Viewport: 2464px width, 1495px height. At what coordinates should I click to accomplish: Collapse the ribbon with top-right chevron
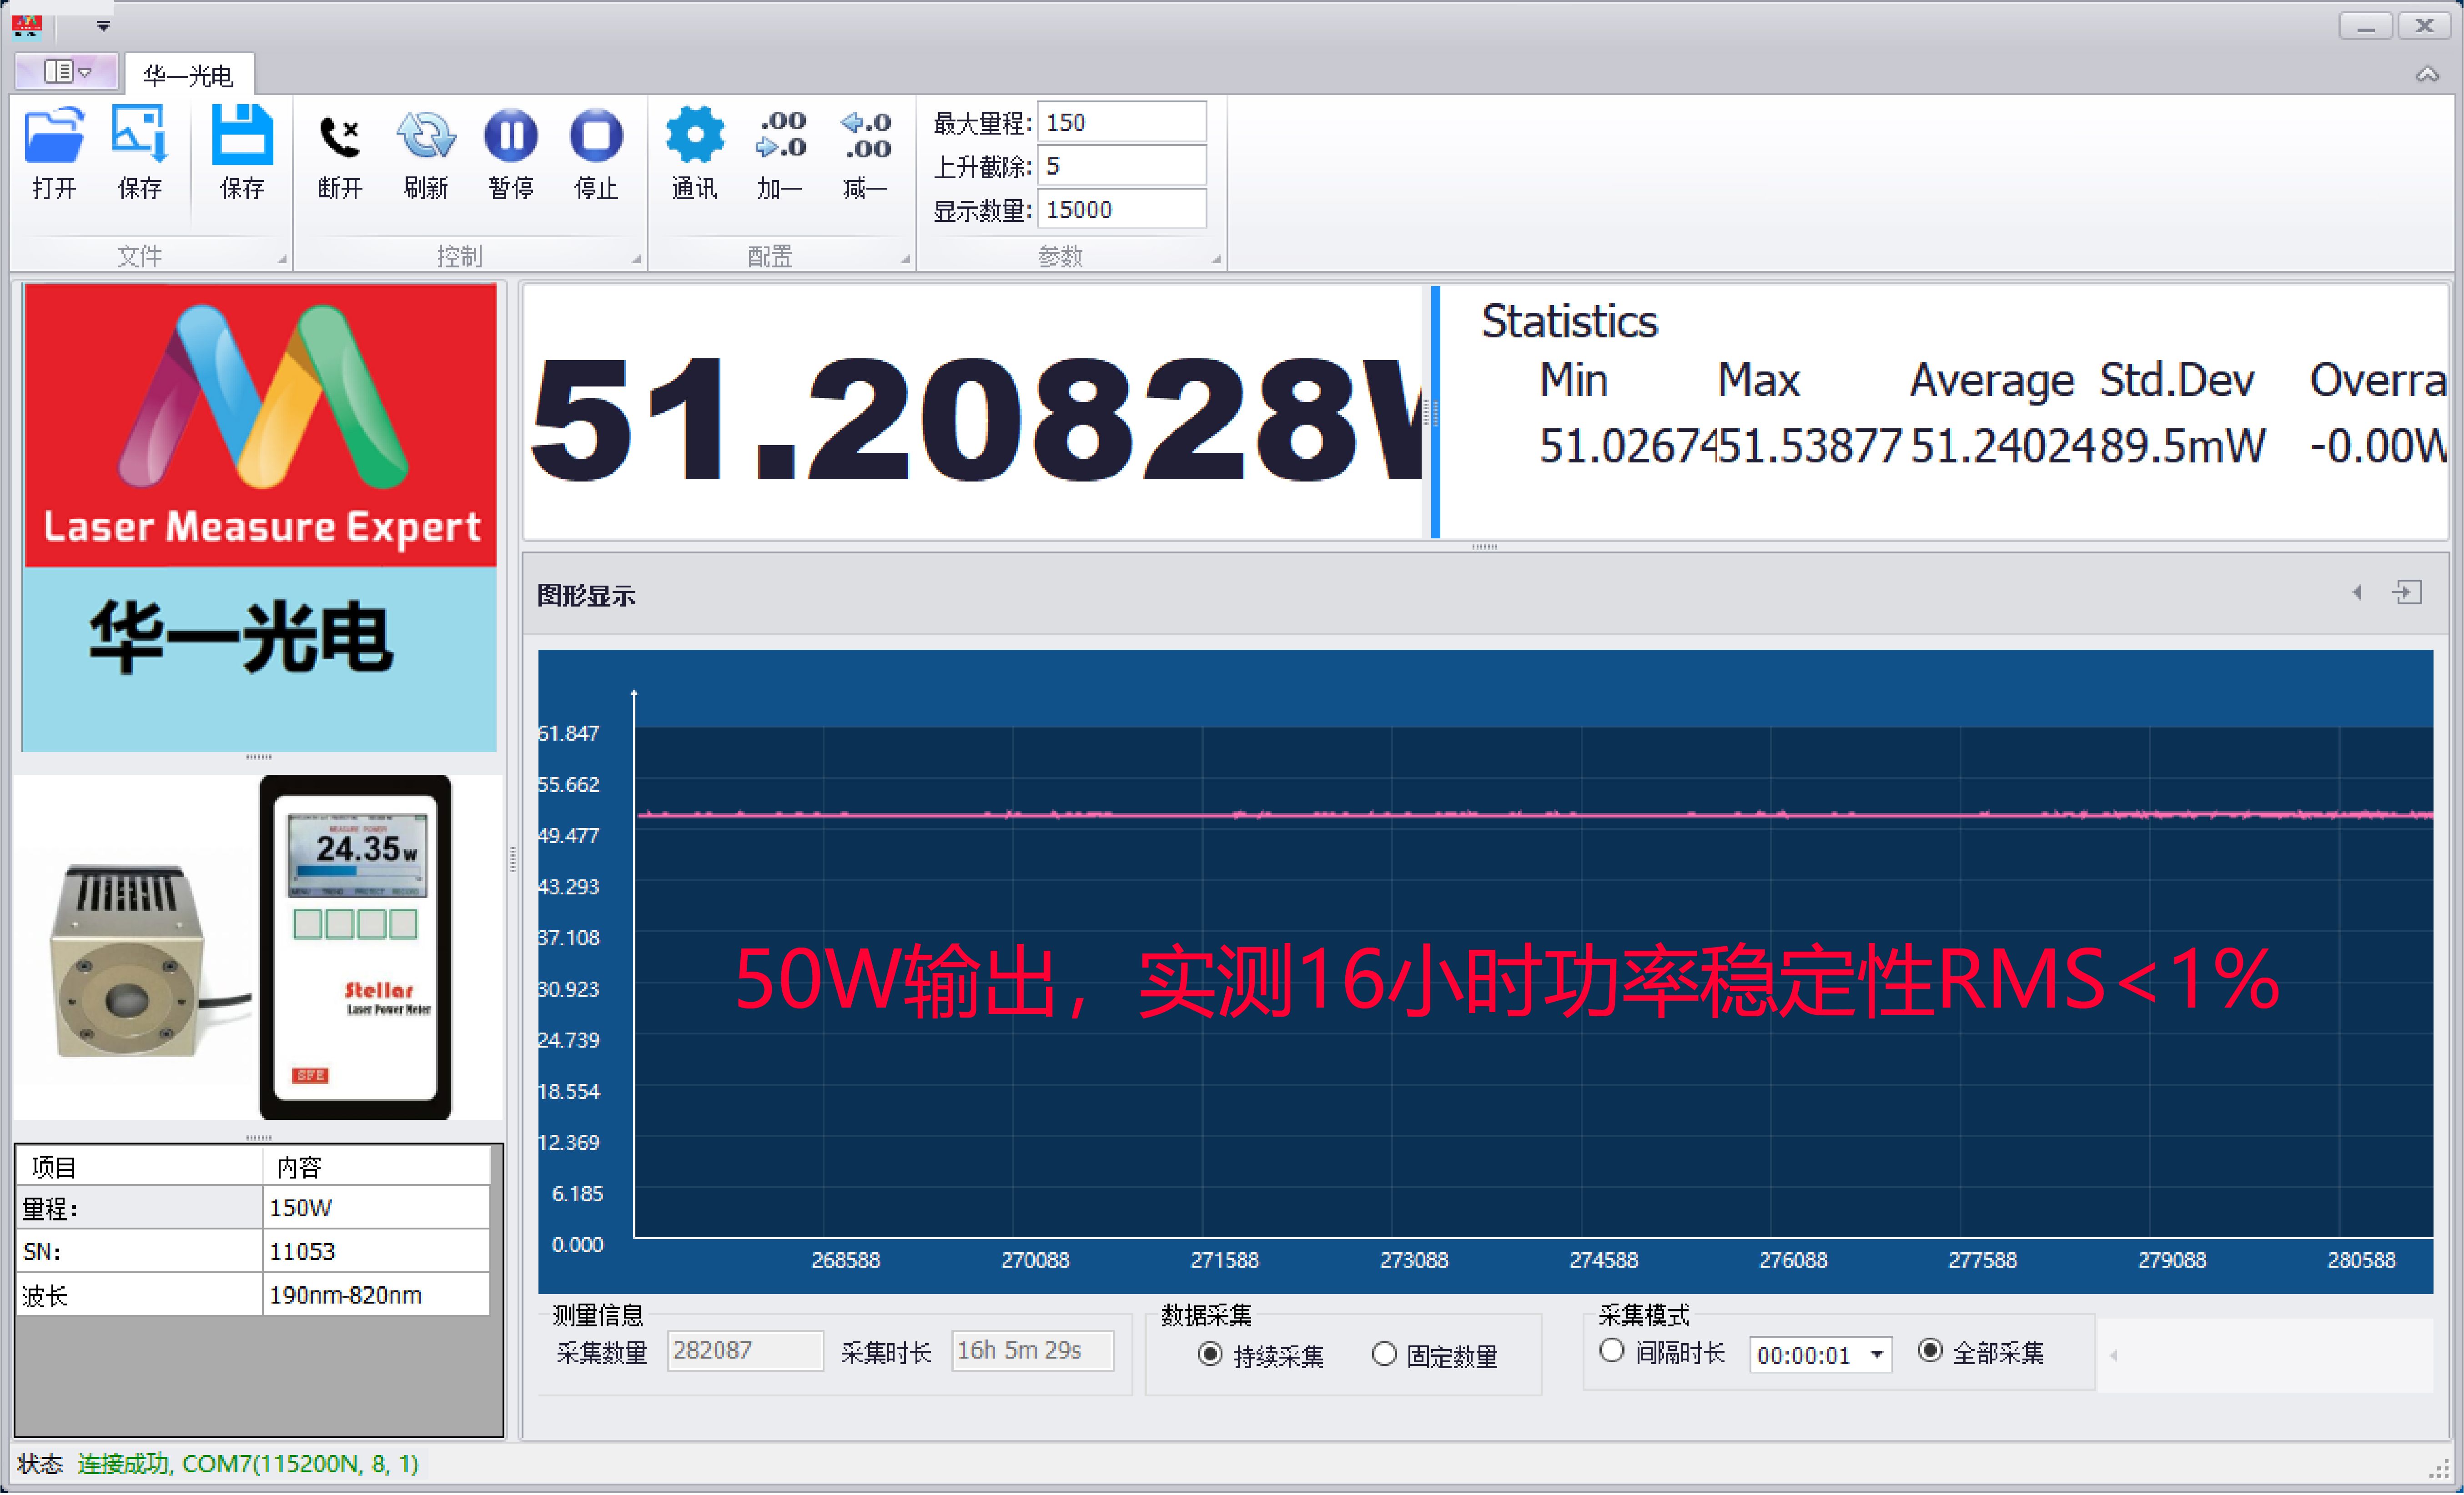(2427, 75)
